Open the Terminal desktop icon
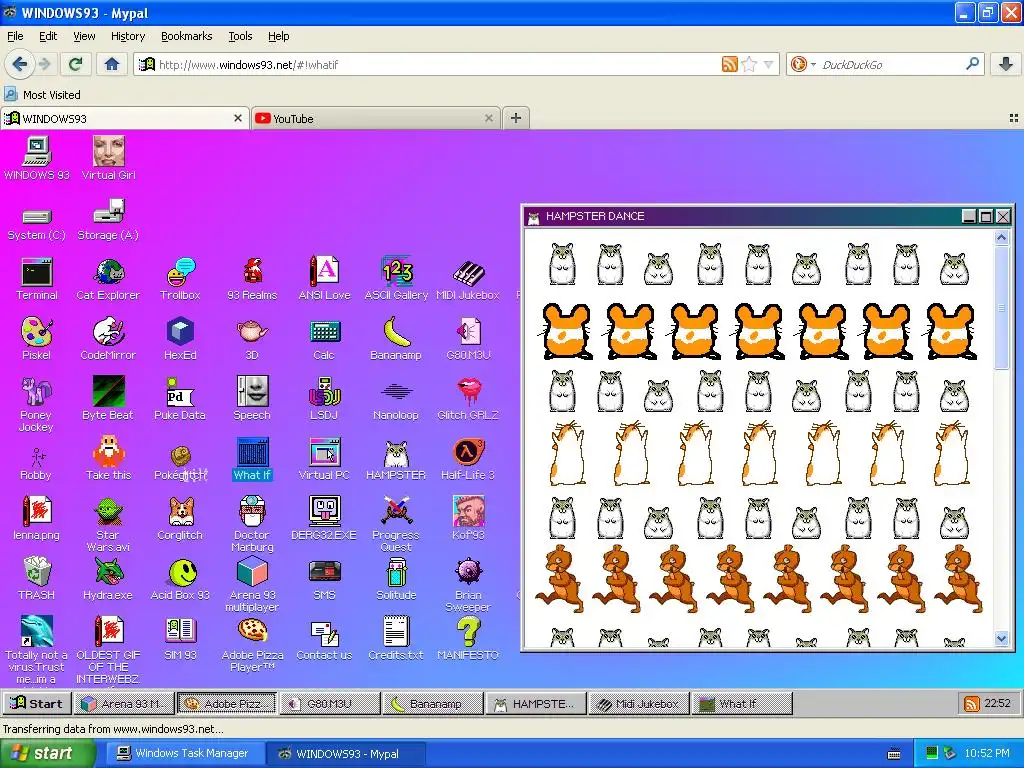 tap(37, 279)
